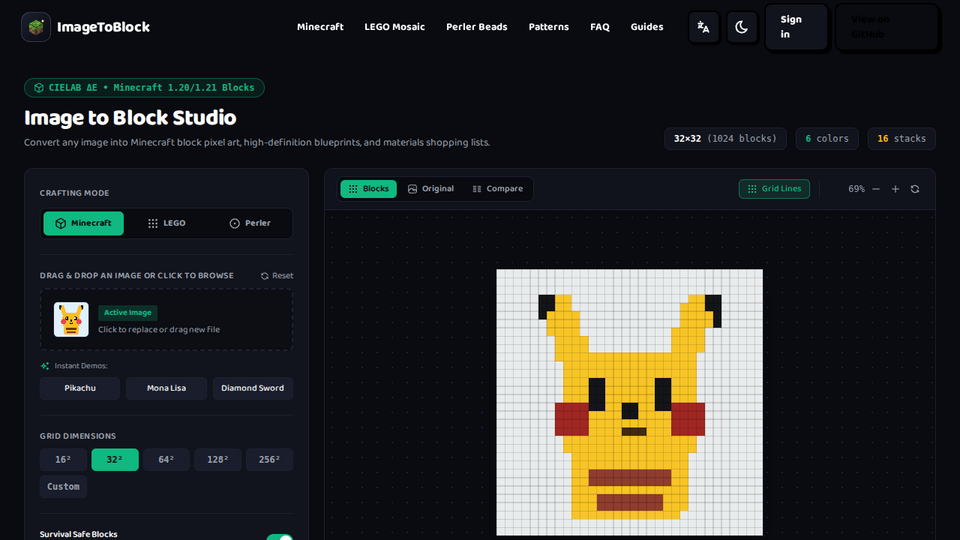Reset the canvas zoom with the refresh icon

pos(915,189)
